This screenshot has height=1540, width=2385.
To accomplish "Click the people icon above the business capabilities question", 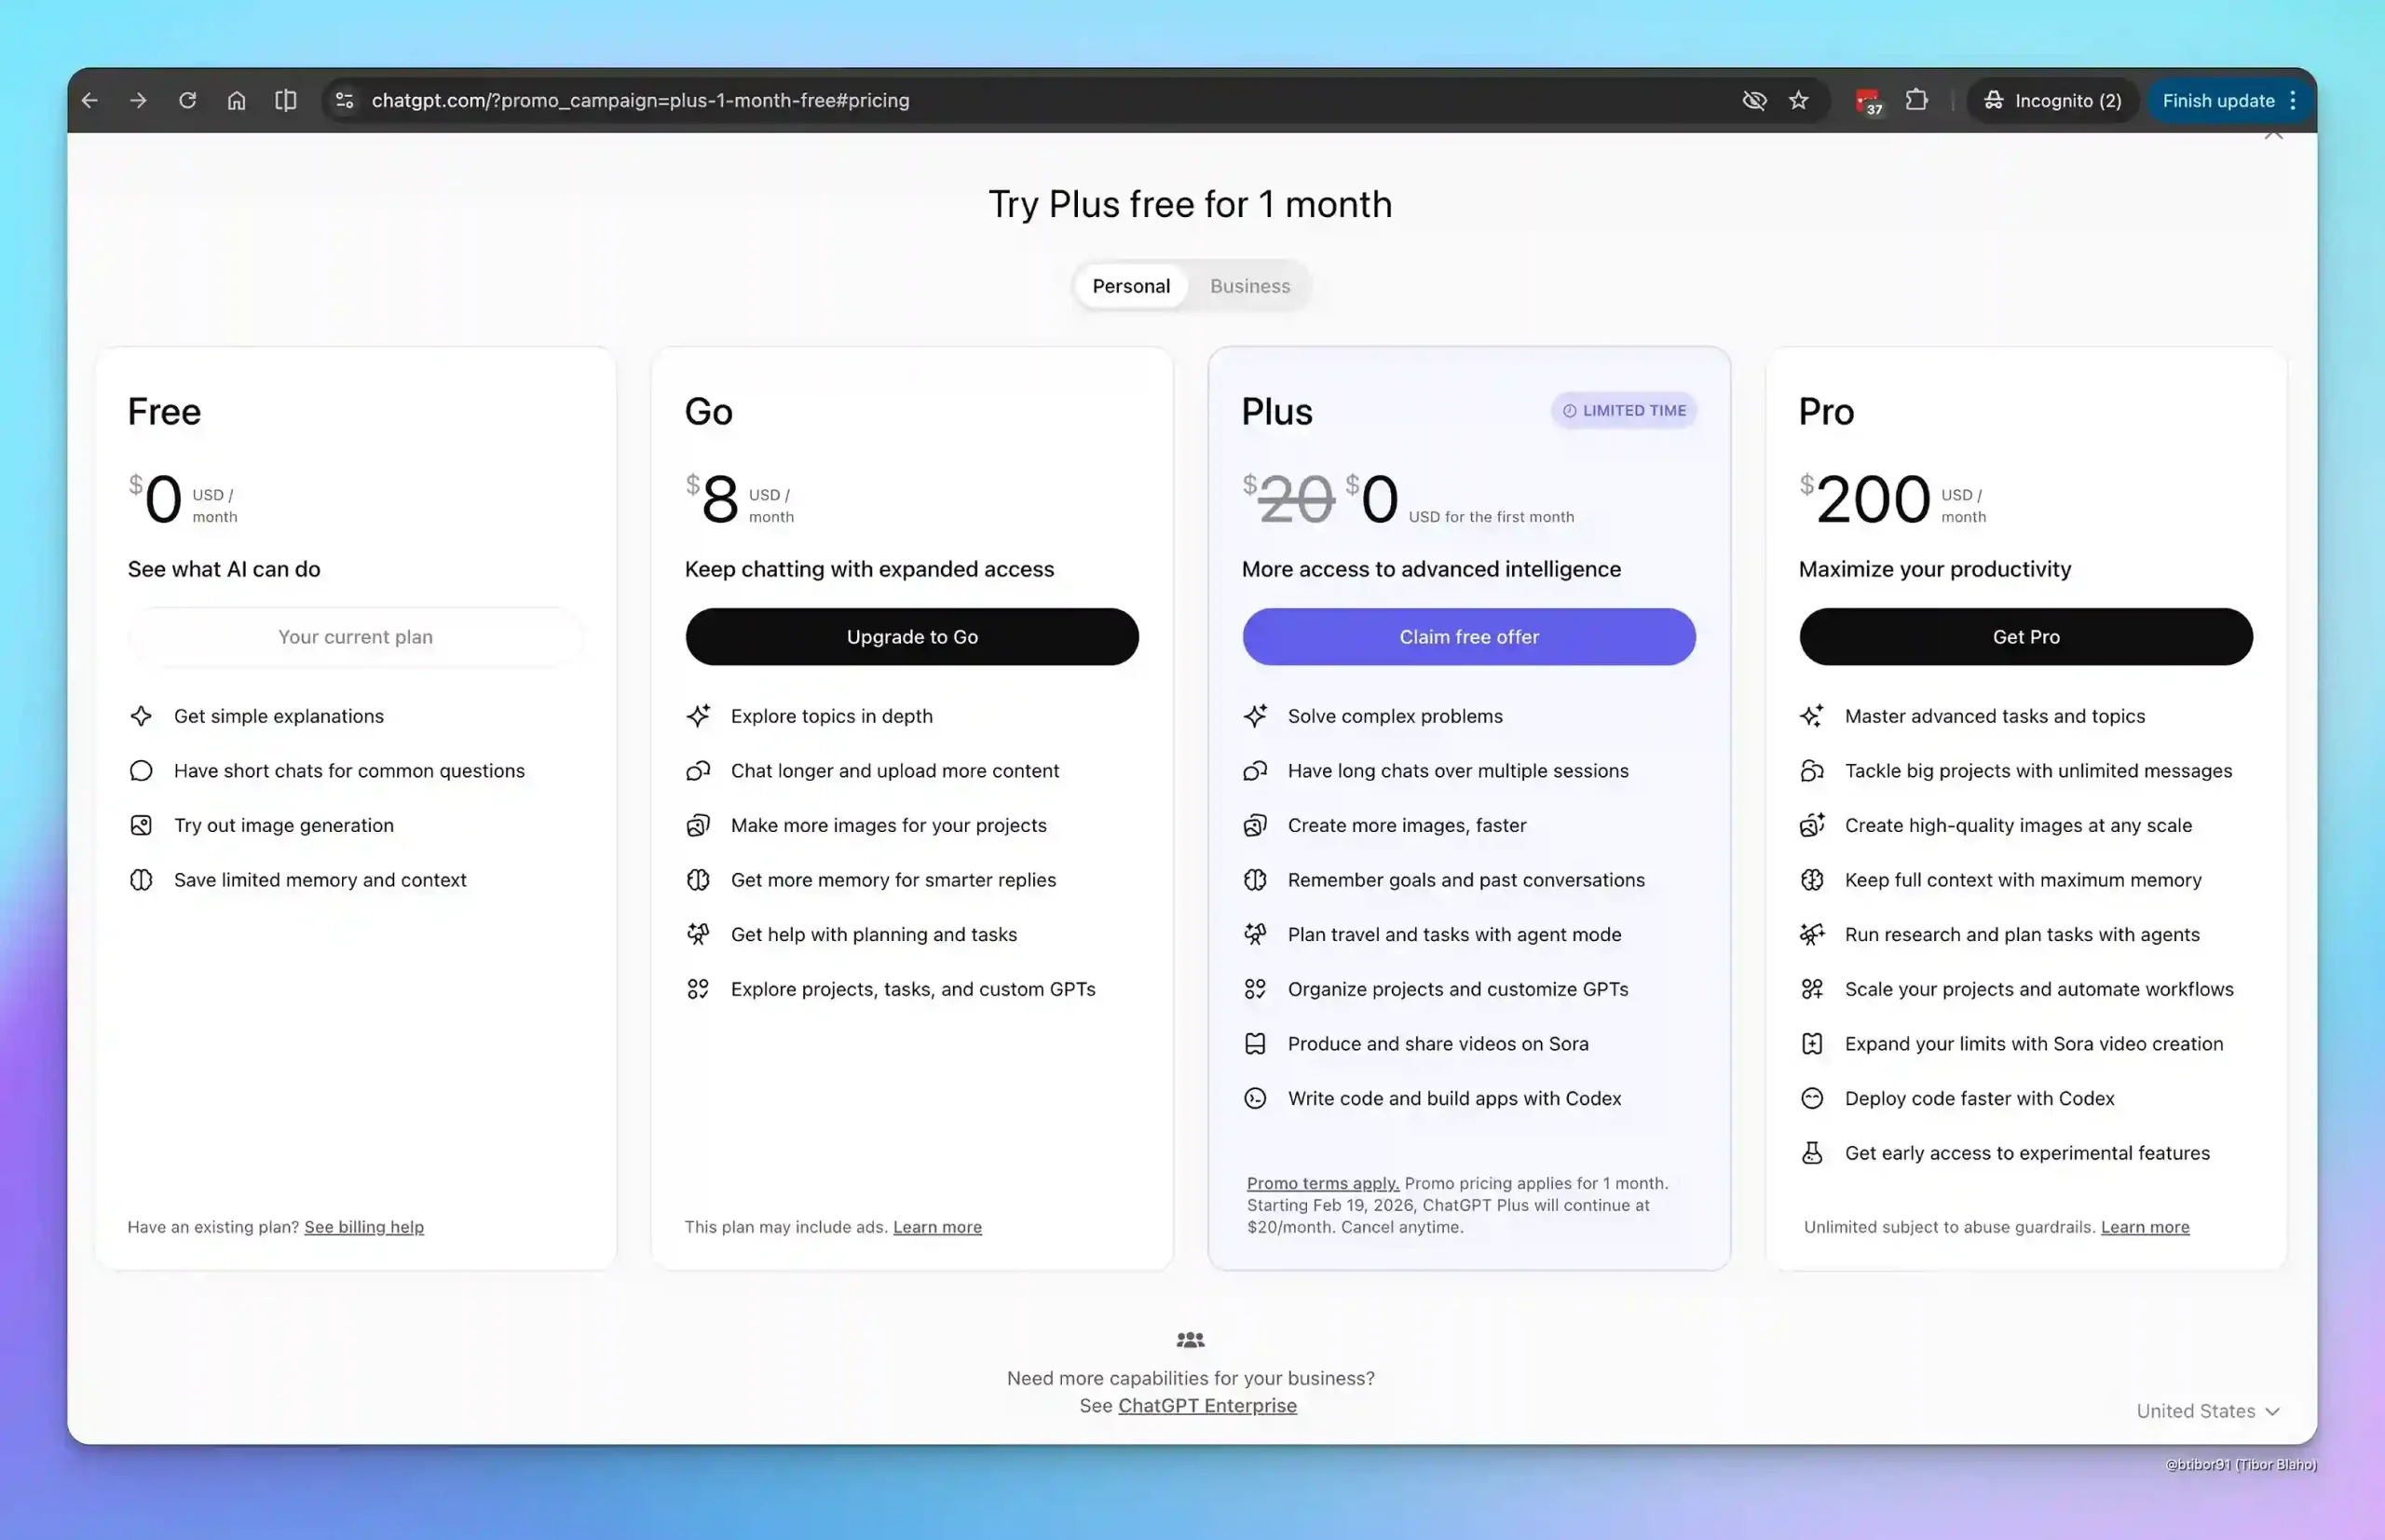I will click(1190, 1339).
